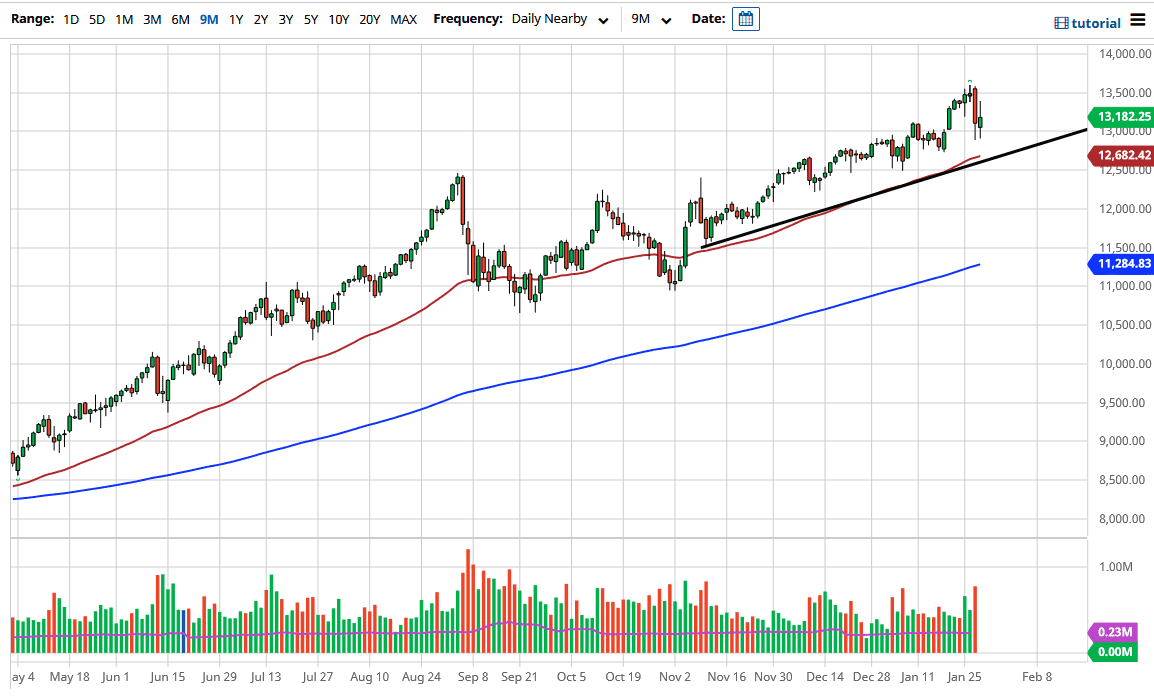Select the 3M range option
Viewport: 1154px width, 697px height.
[x=151, y=18]
